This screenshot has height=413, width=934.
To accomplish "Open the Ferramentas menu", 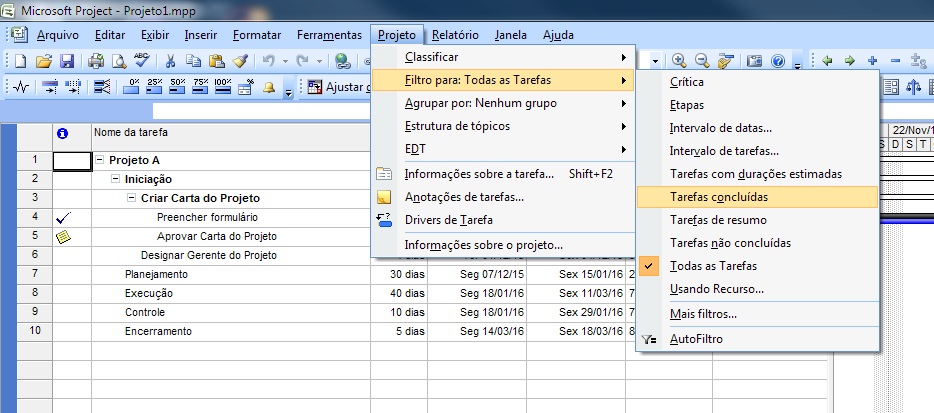I will pyautogui.click(x=329, y=35).
